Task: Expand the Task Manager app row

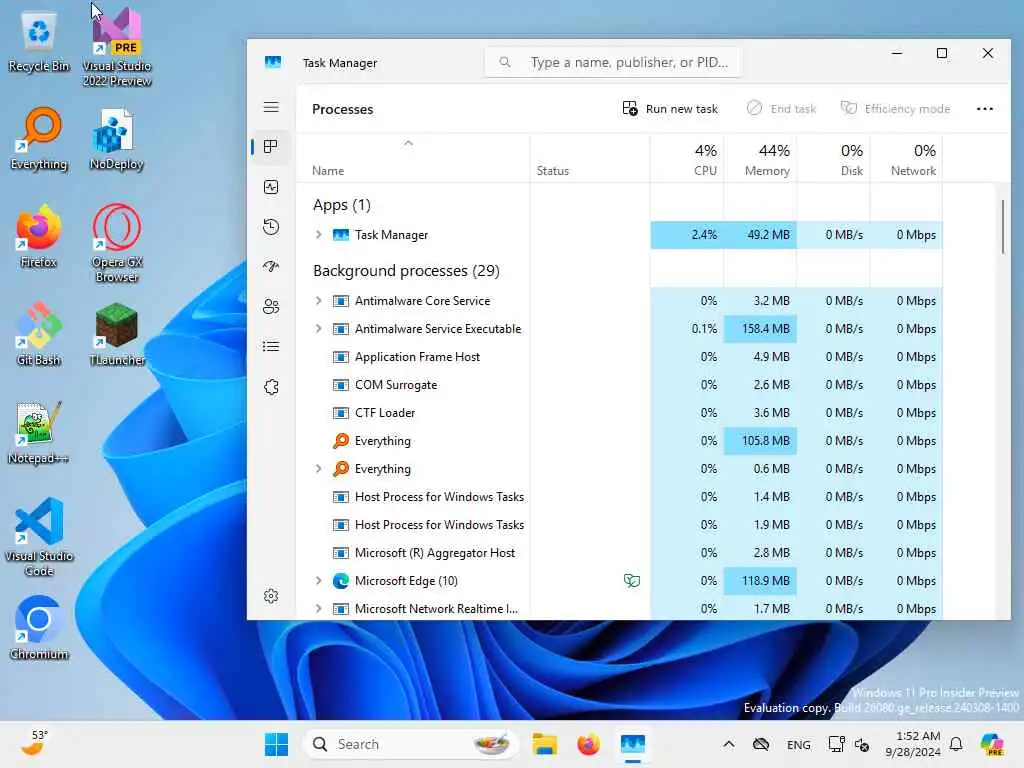Action: pos(319,234)
